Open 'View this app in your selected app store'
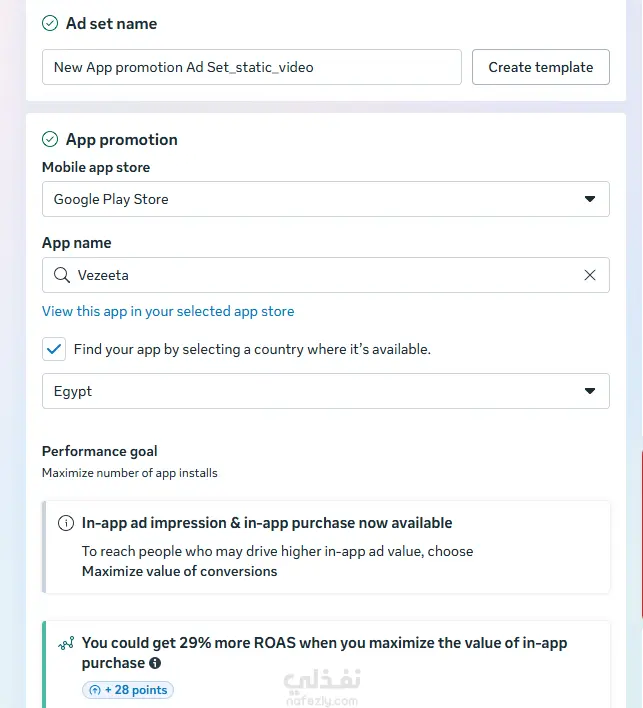The height and width of the screenshot is (708, 643). coord(168,311)
